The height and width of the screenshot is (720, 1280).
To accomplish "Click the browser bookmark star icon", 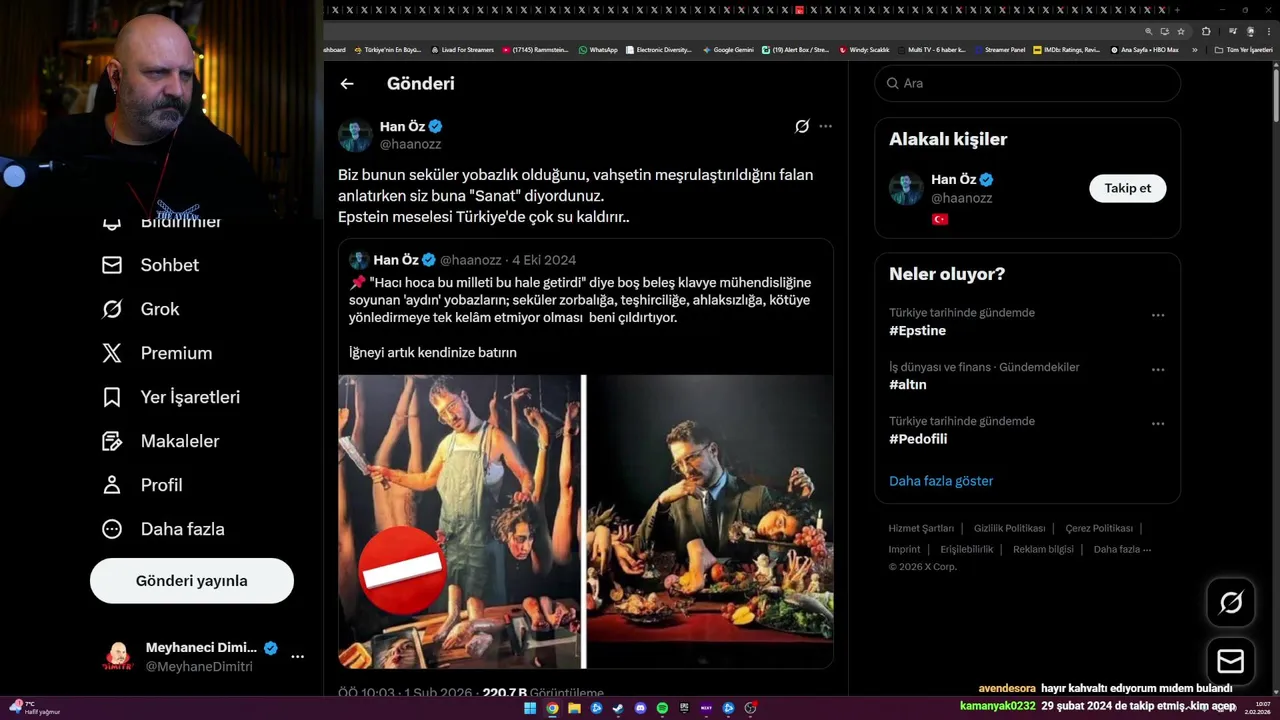I will click(1181, 31).
